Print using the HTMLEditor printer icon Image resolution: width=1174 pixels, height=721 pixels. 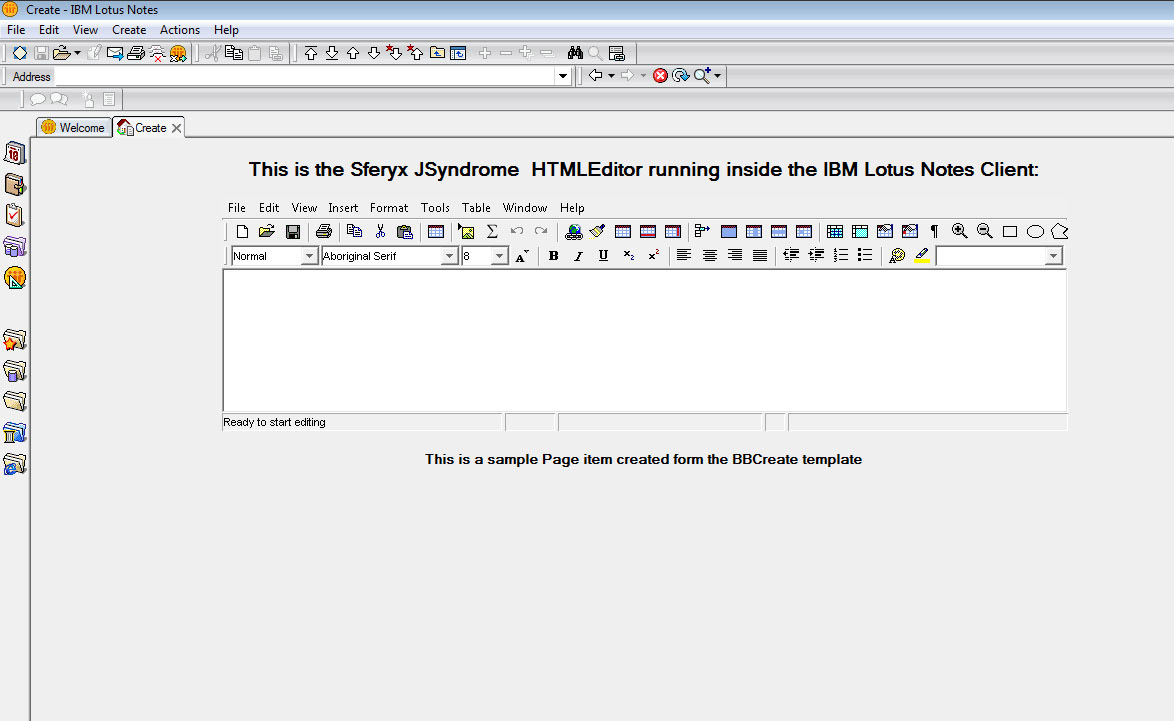[x=323, y=231]
